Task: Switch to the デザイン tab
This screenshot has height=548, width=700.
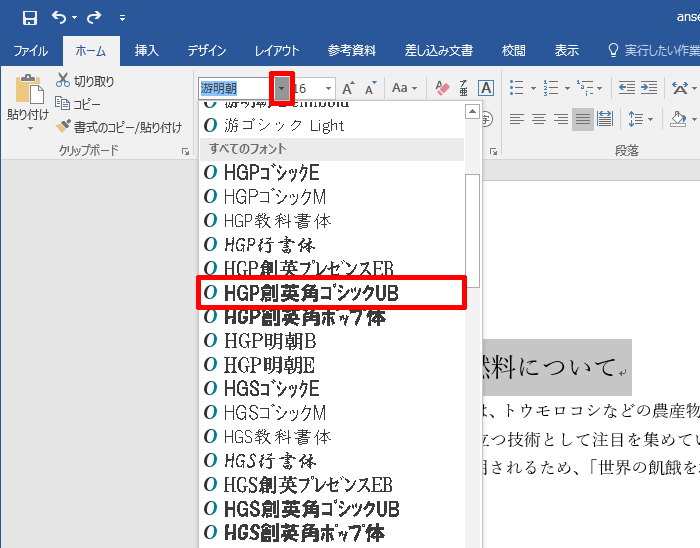Action: [x=207, y=51]
